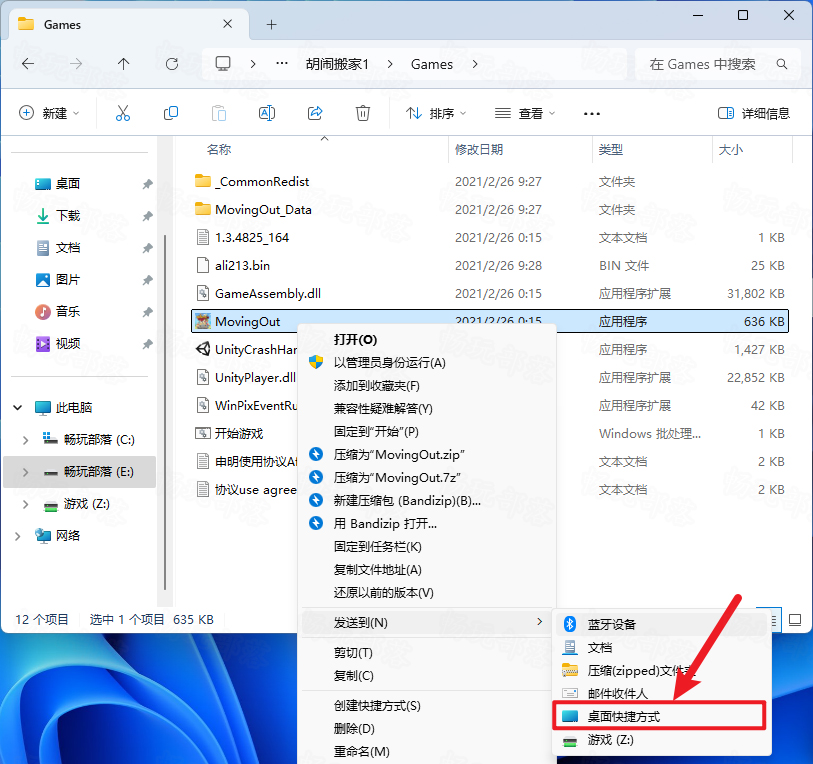Click the _CommonRedist folder icon
This screenshot has width=813, height=764.
[x=203, y=181]
